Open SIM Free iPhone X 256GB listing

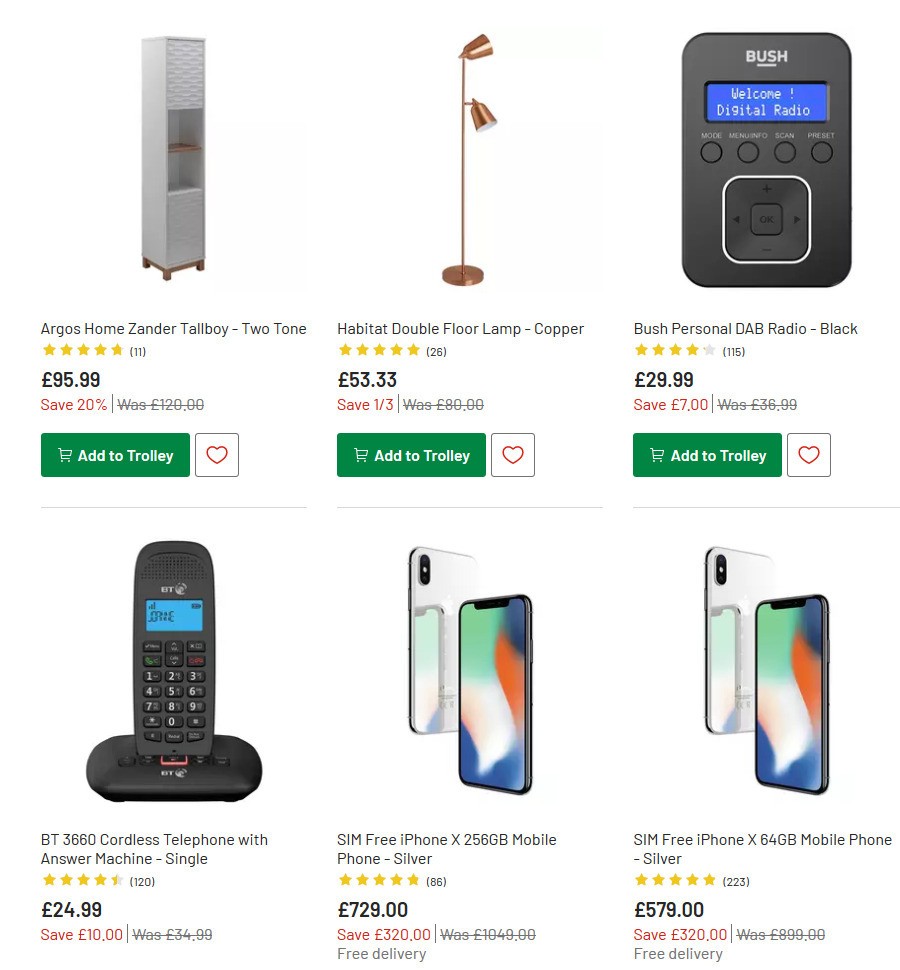point(446,848)
